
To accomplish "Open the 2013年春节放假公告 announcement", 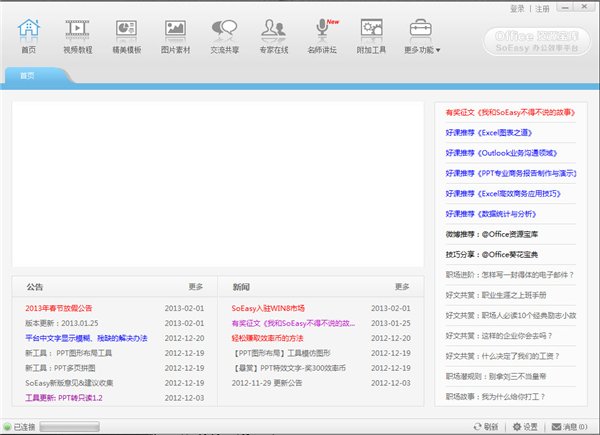I will [58, 309].
